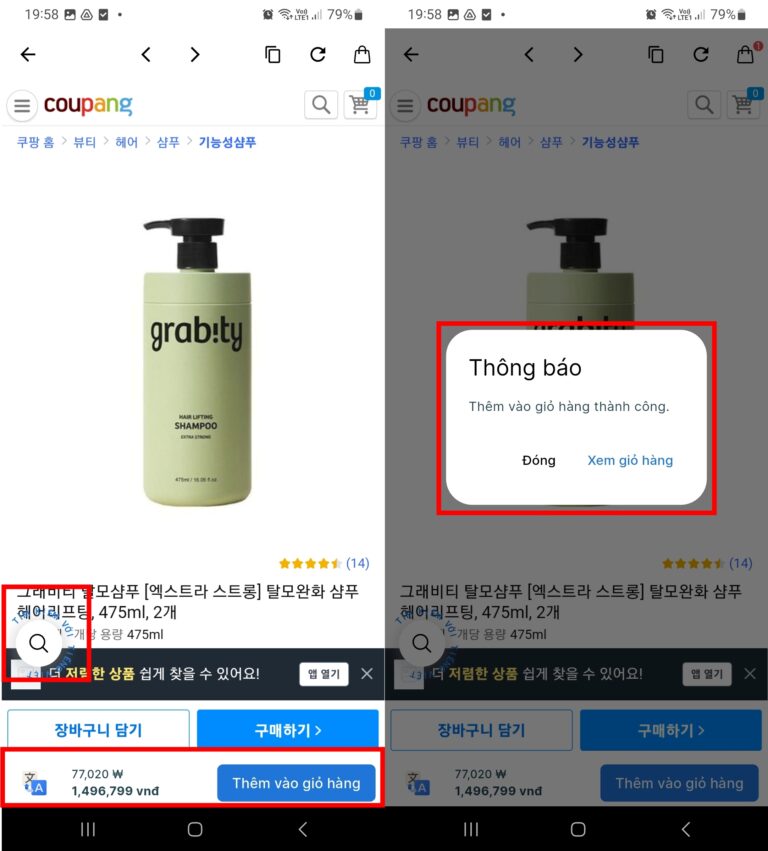Tap translate icon beside 77,020 ₩ price, left
768x851 pixels.
36,783
